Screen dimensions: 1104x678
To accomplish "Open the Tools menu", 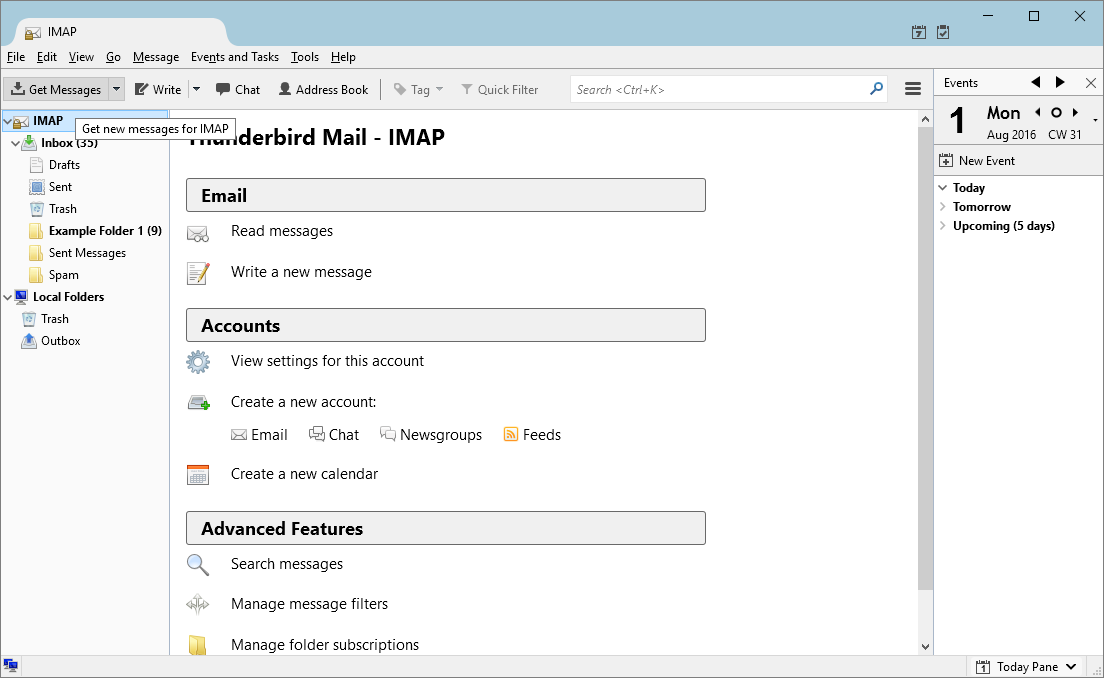I will [305, 57].
